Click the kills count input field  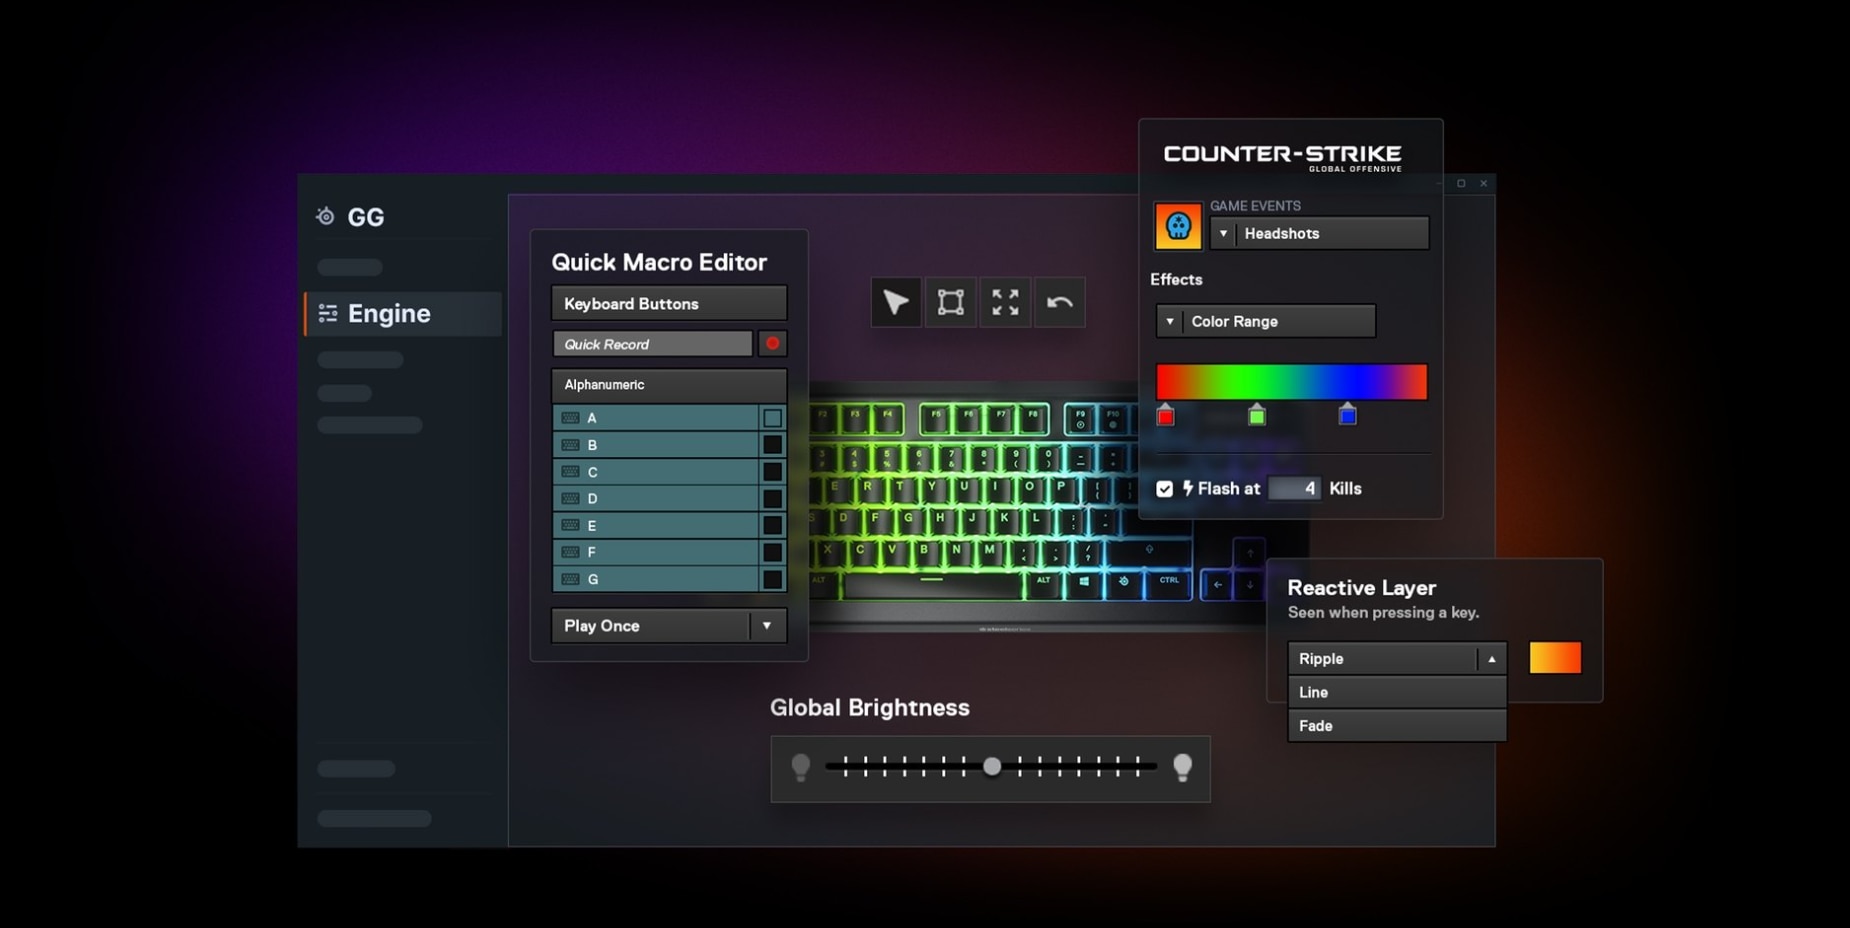point(1294,488)
